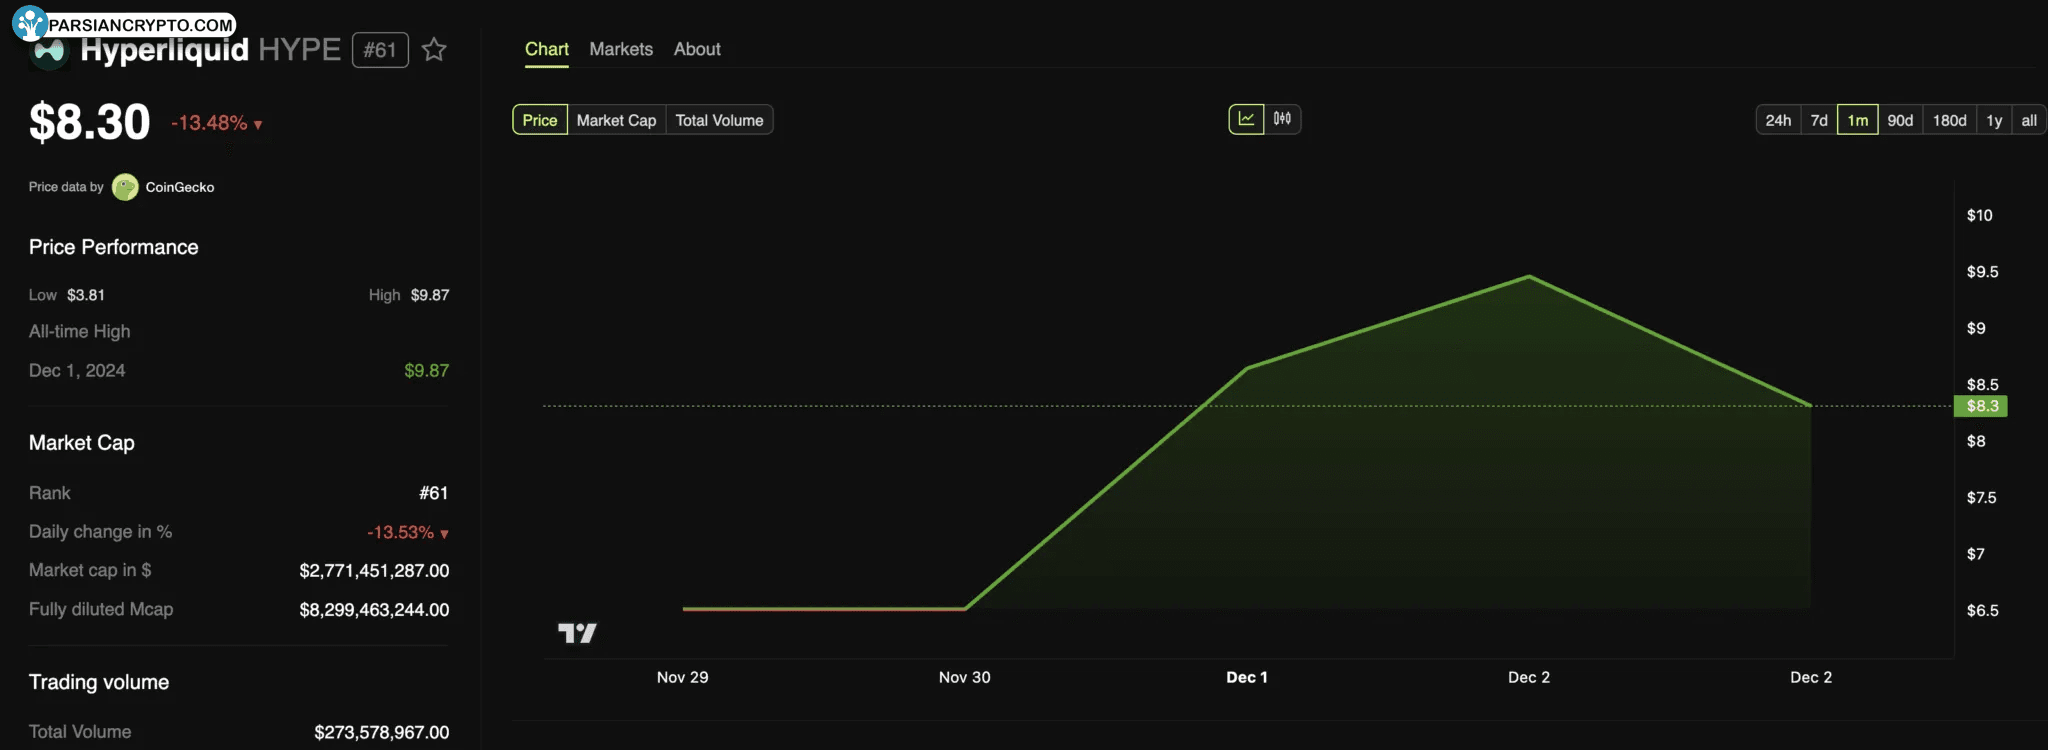2048x750 pixels.
Task: Click the Nov 30 date axis label
Action: click(964, 677)
